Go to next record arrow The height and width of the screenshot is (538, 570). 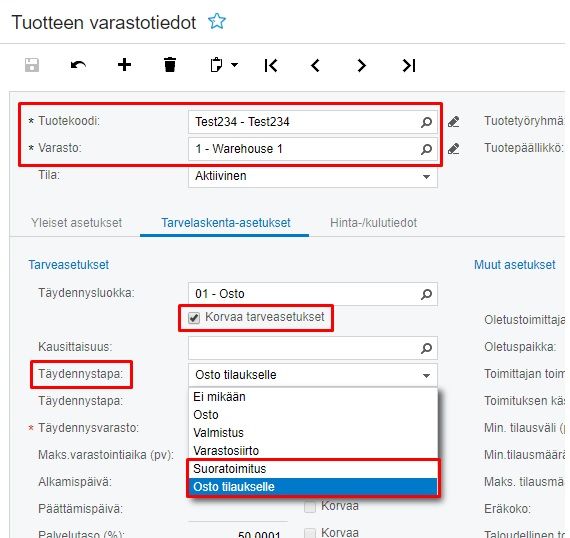(x=361, y=65)
